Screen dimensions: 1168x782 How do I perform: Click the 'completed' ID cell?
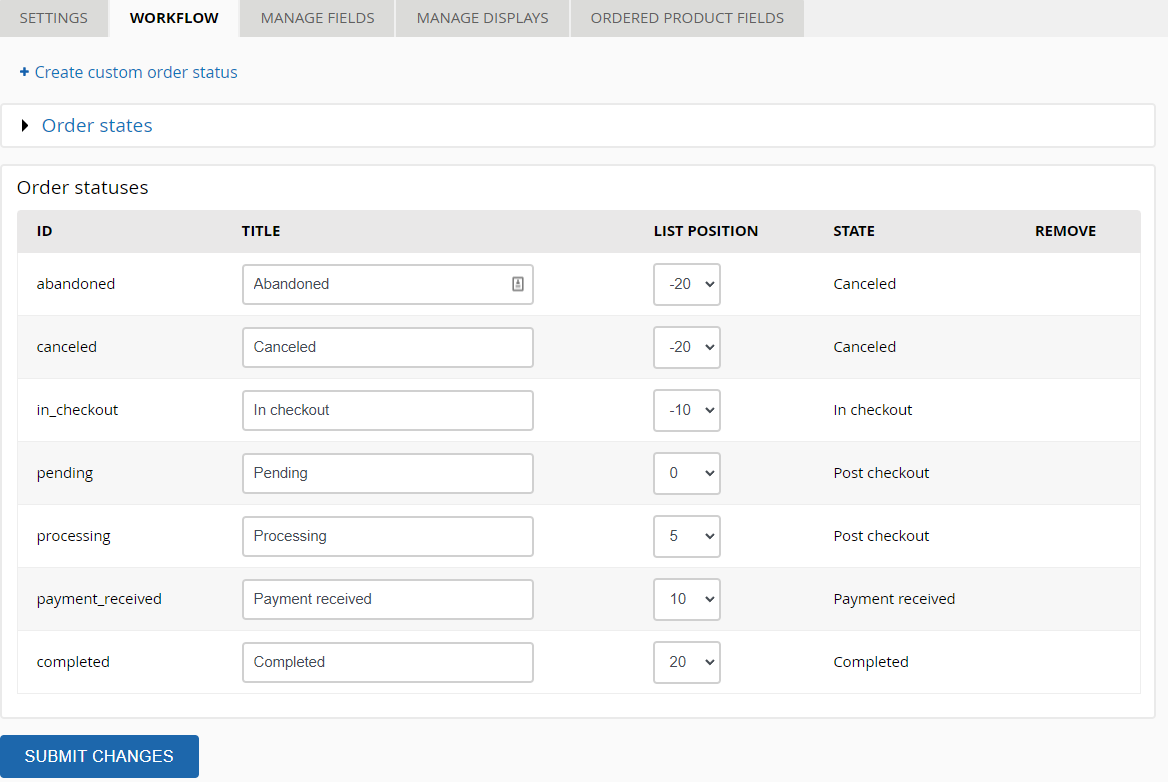[x=73, y=662]
